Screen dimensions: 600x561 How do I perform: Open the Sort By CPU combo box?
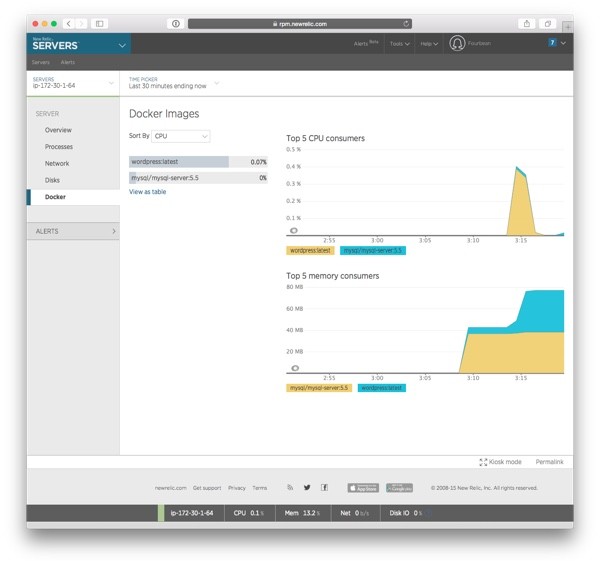coord(181,136)
